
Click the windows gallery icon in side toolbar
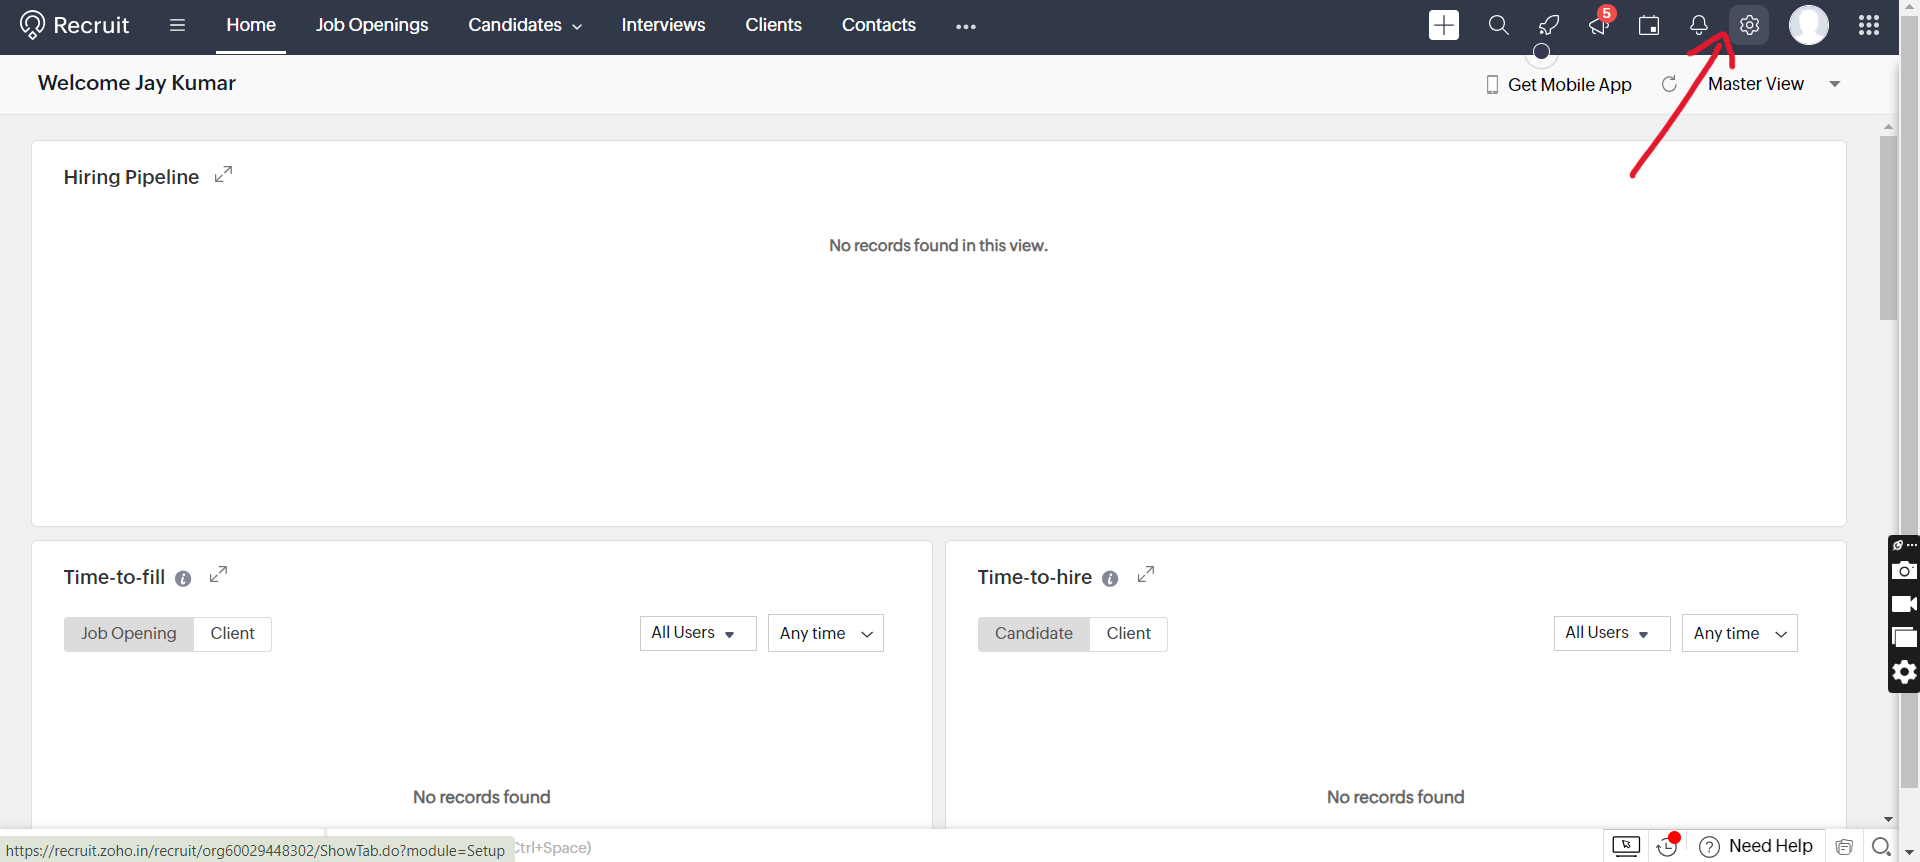[1904, 637]
